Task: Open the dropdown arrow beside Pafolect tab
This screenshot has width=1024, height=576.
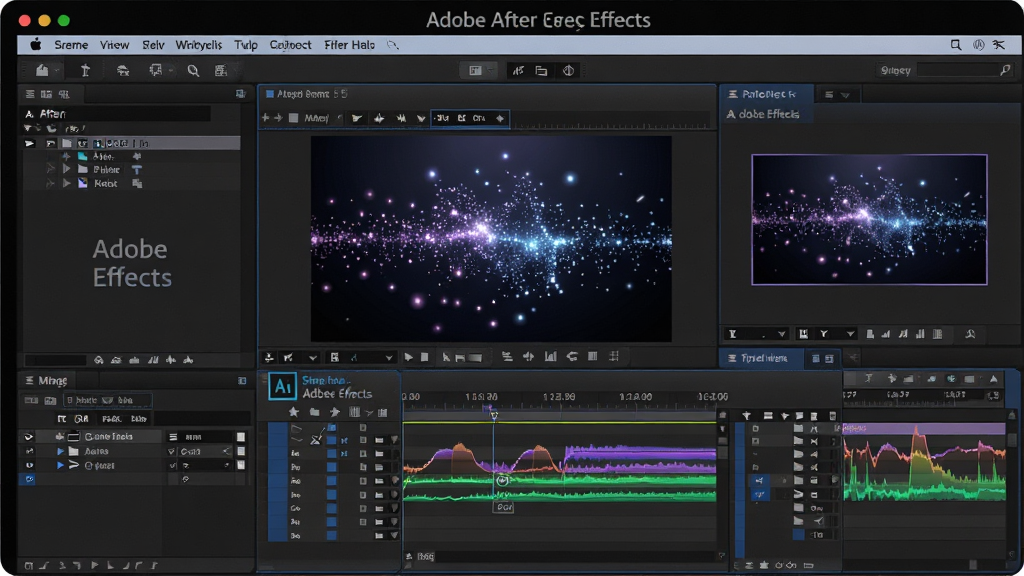Action: [x=846, y=95]
